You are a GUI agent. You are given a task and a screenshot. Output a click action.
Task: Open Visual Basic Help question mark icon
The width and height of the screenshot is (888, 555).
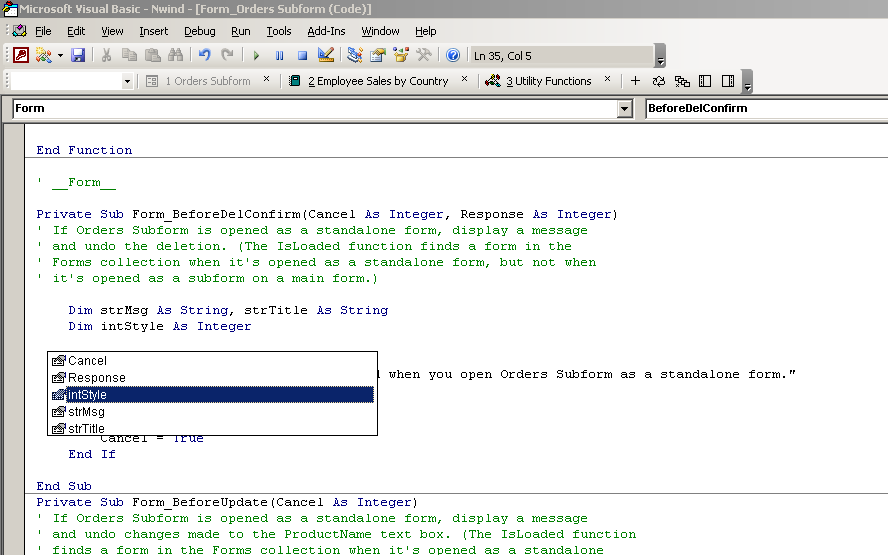coord(452,55)
